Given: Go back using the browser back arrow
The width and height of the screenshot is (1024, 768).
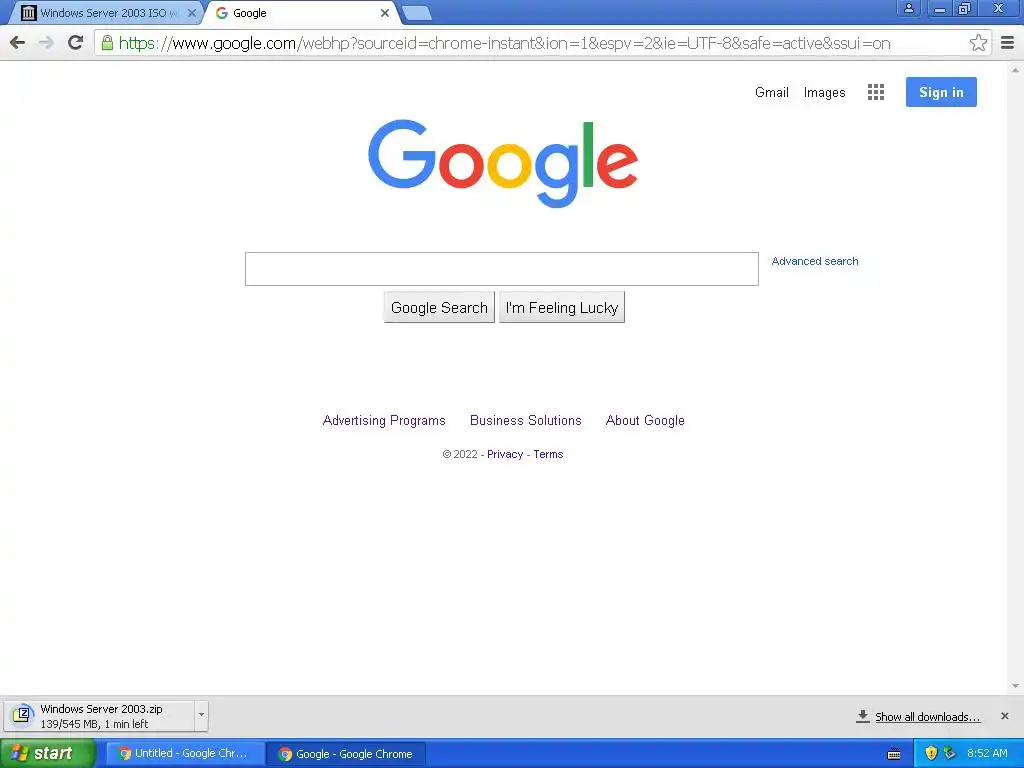Looking at the screenshot, I should pyautogui.click(x=18, y=43).
